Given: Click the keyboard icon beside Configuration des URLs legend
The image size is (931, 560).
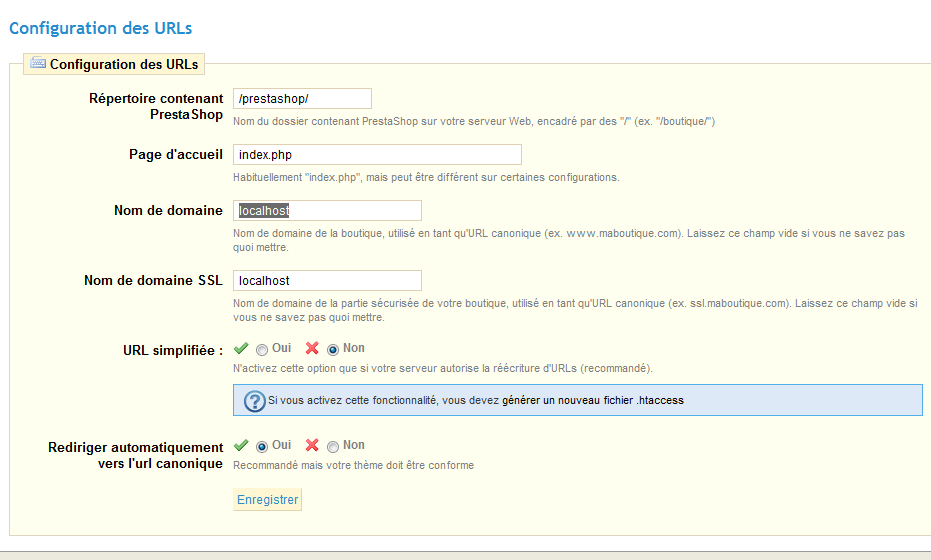Looking at the screenshot, I should pyautogui.click(x=38, y=63).
